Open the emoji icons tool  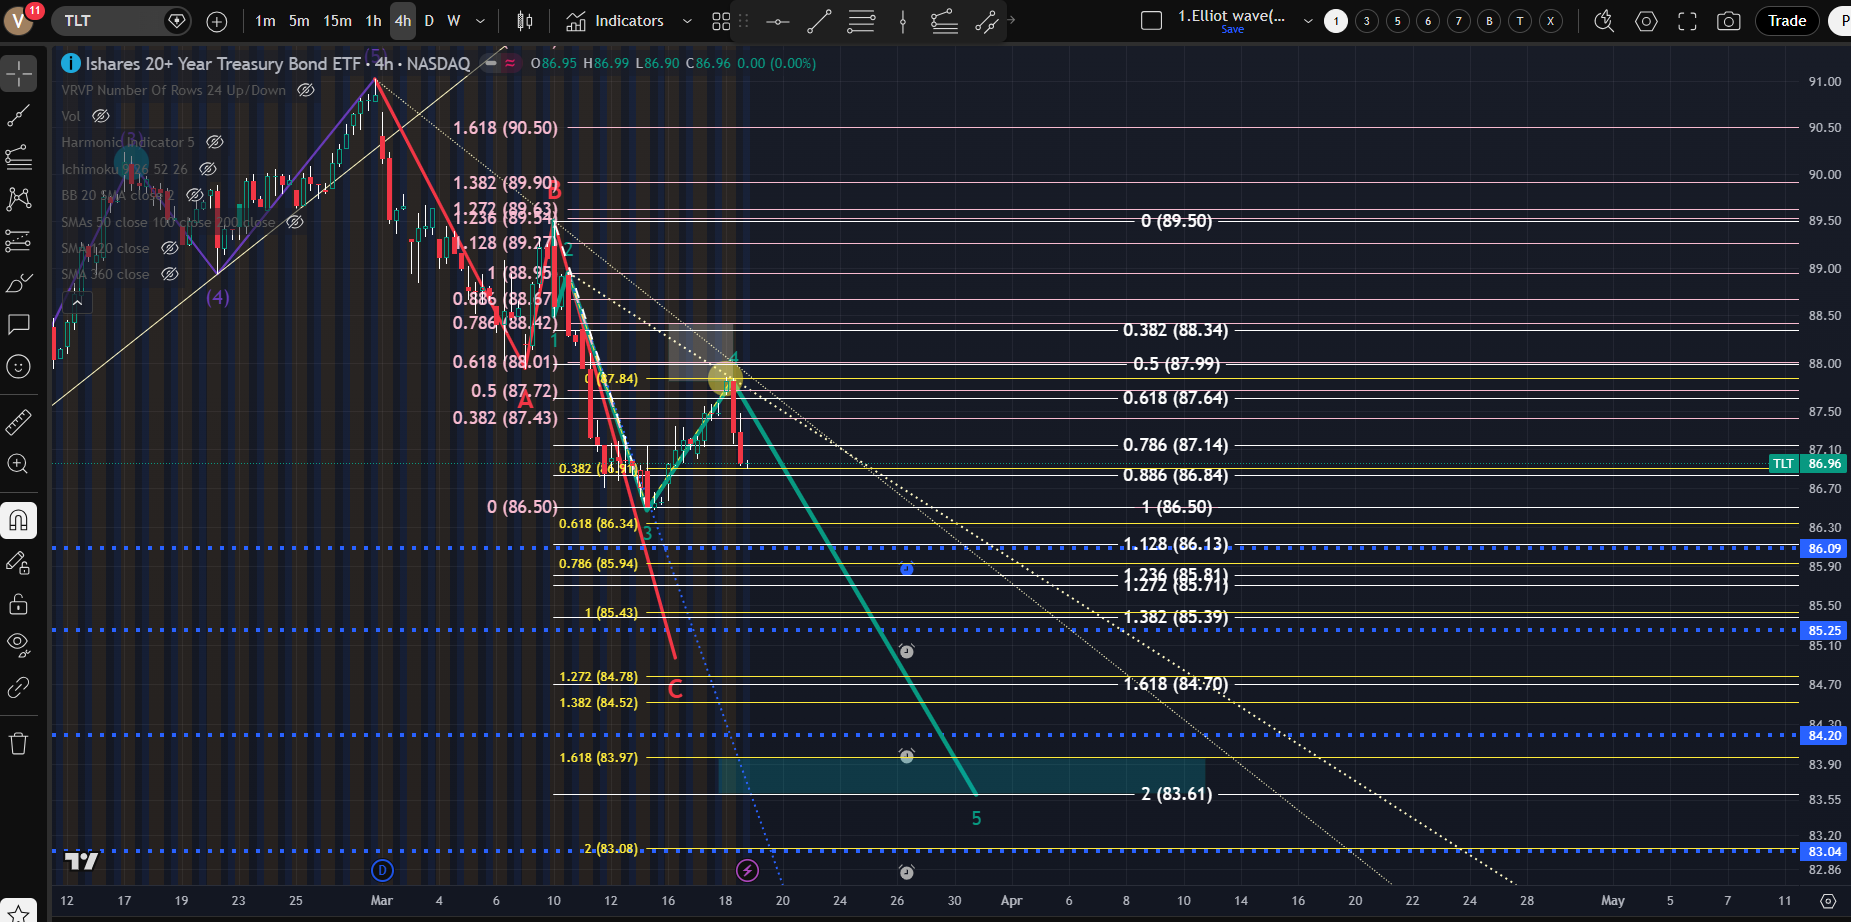coord(19,367)
